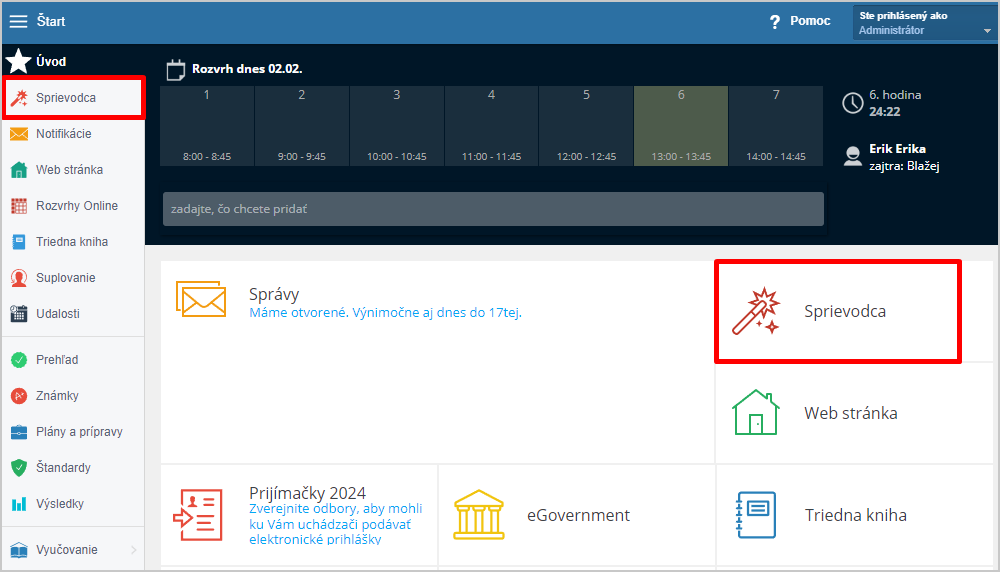The width and height of the screenshot is (1000, 572).
Task: Click the Pomoc question mark icon
Action: click(x=774, y=22)
